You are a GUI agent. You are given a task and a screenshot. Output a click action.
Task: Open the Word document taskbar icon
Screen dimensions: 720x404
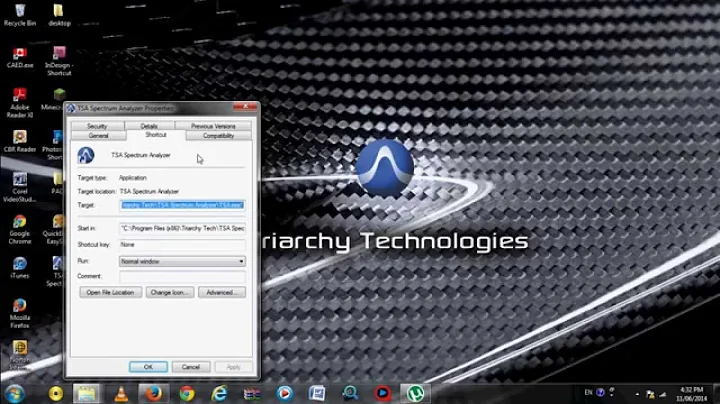pos(317,393)
